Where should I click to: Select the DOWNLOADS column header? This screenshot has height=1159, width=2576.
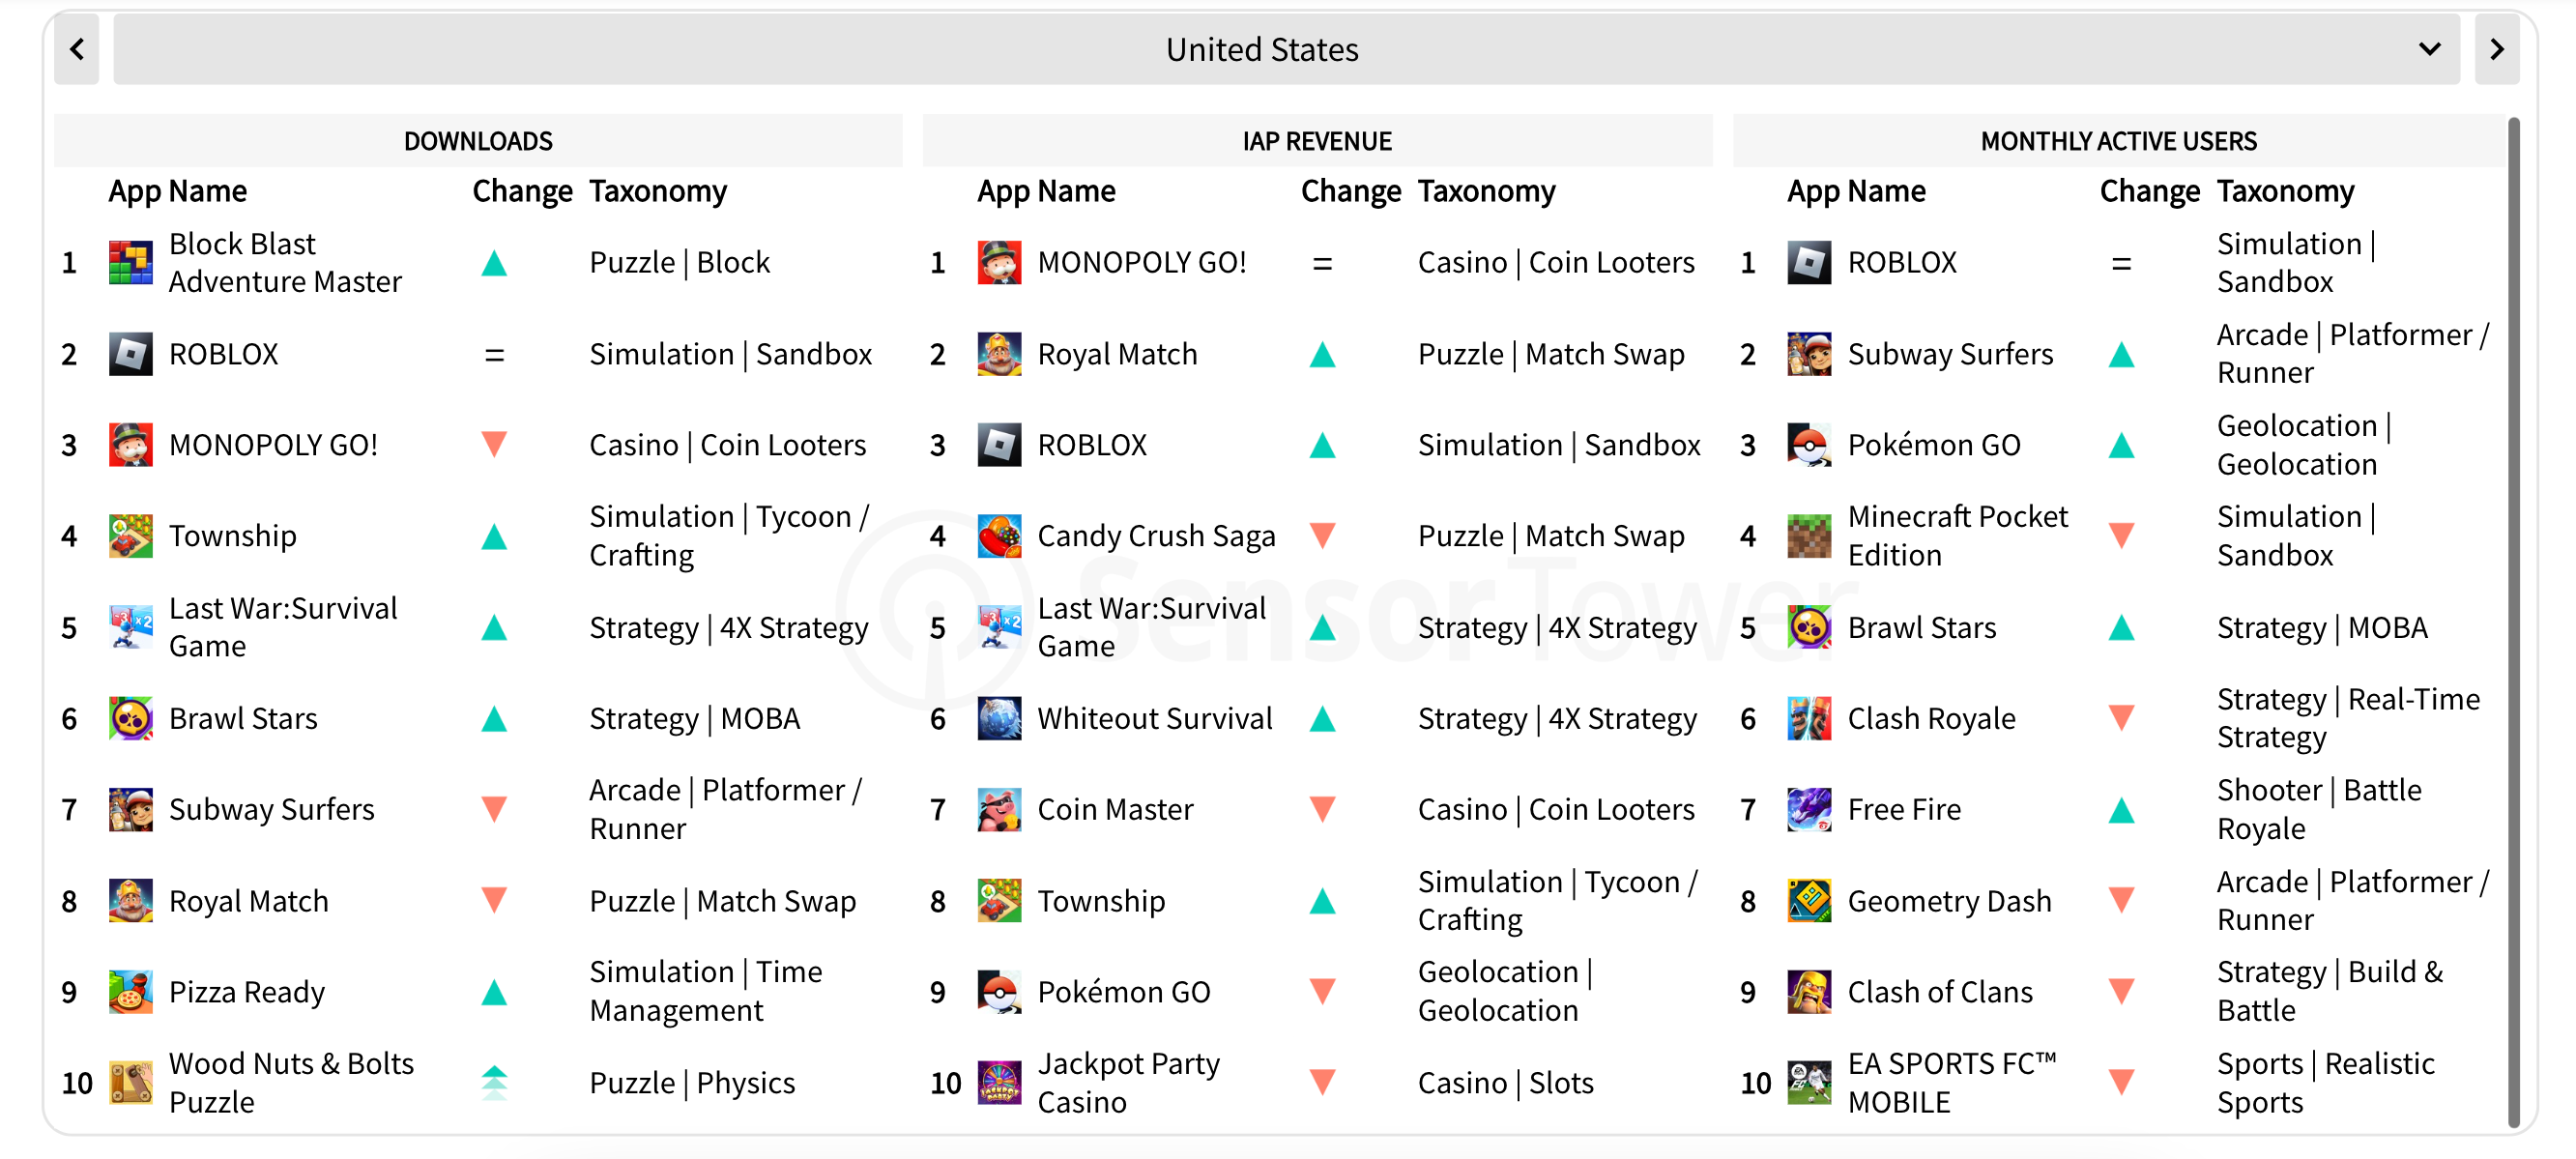pyautogui.click(x=478, y=141)
